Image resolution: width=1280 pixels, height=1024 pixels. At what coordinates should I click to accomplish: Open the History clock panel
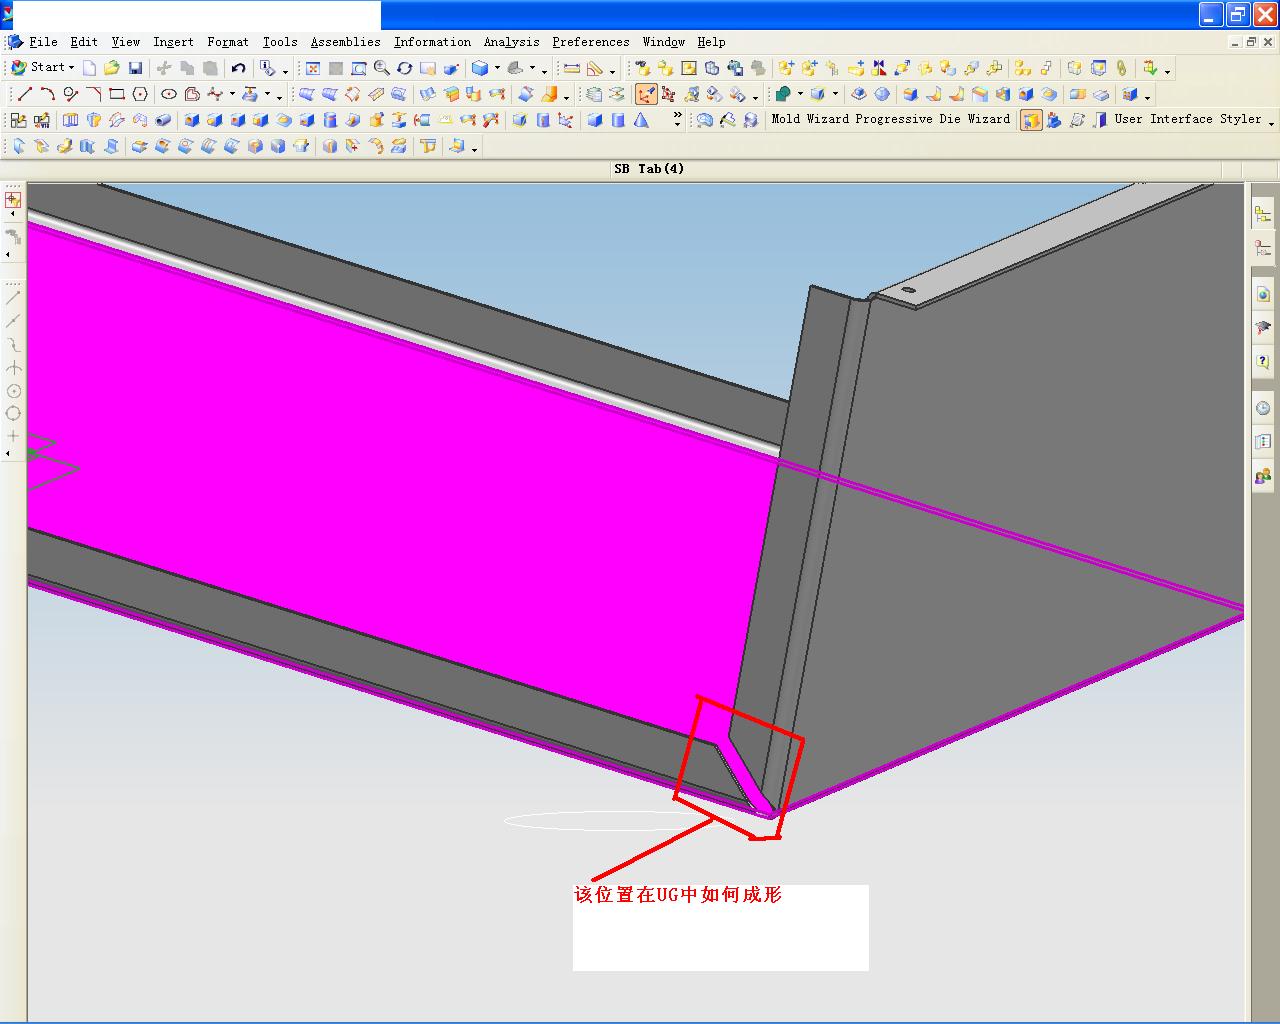point(1263,407)
